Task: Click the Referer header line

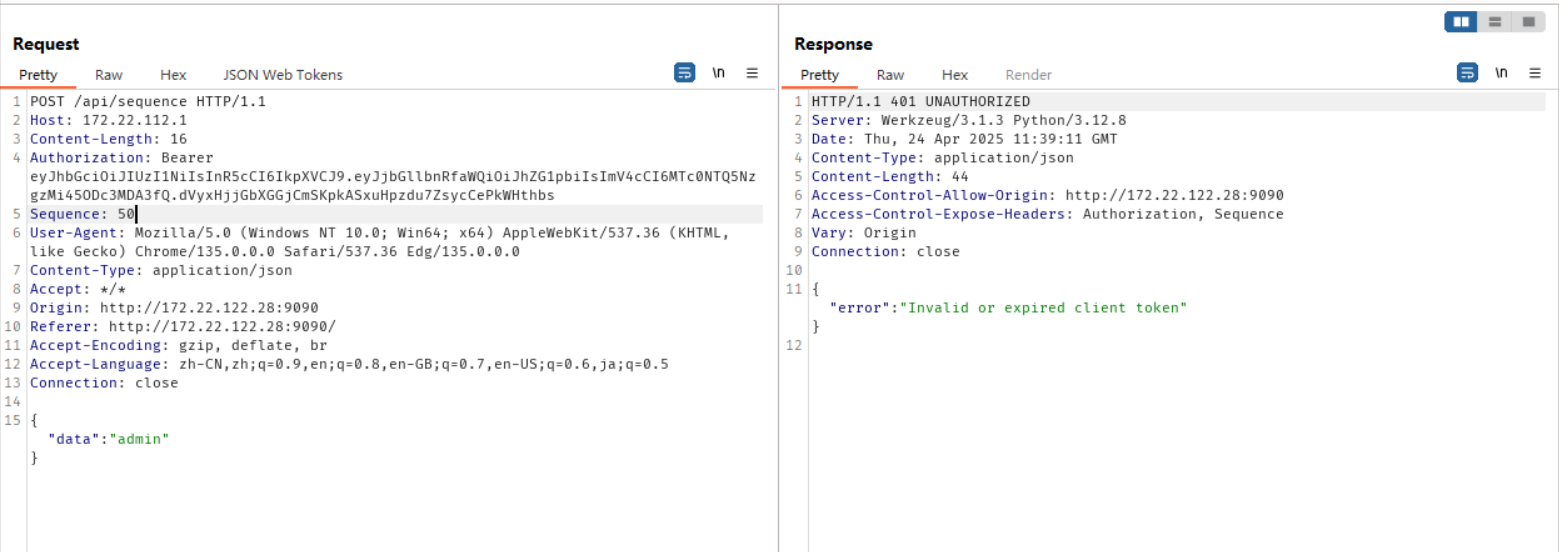Action: tap(183, 327)
